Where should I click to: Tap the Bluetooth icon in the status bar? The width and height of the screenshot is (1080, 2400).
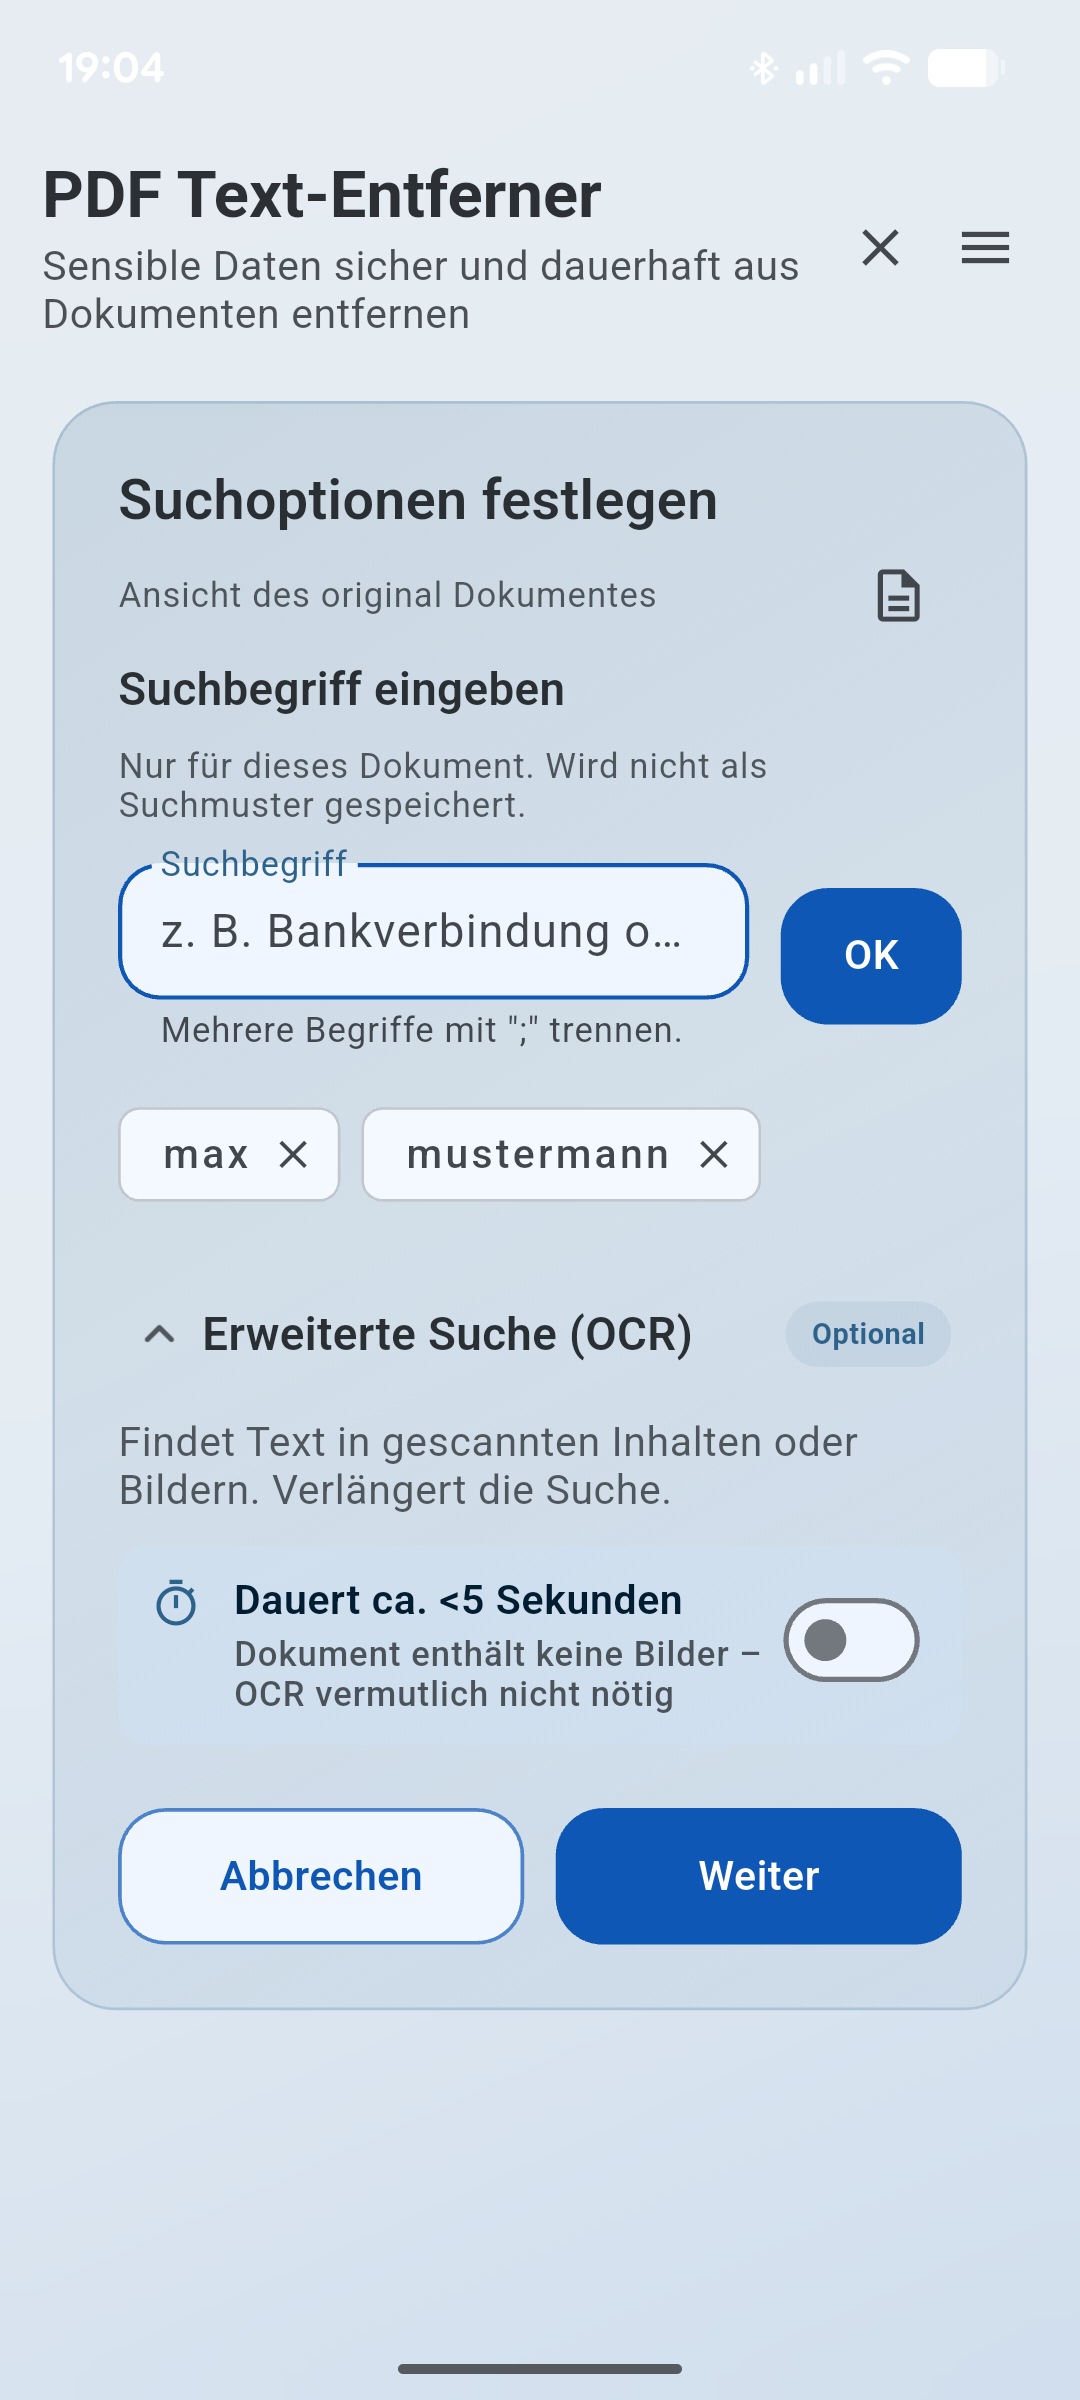pyautogui.click(x=762, y=67)
